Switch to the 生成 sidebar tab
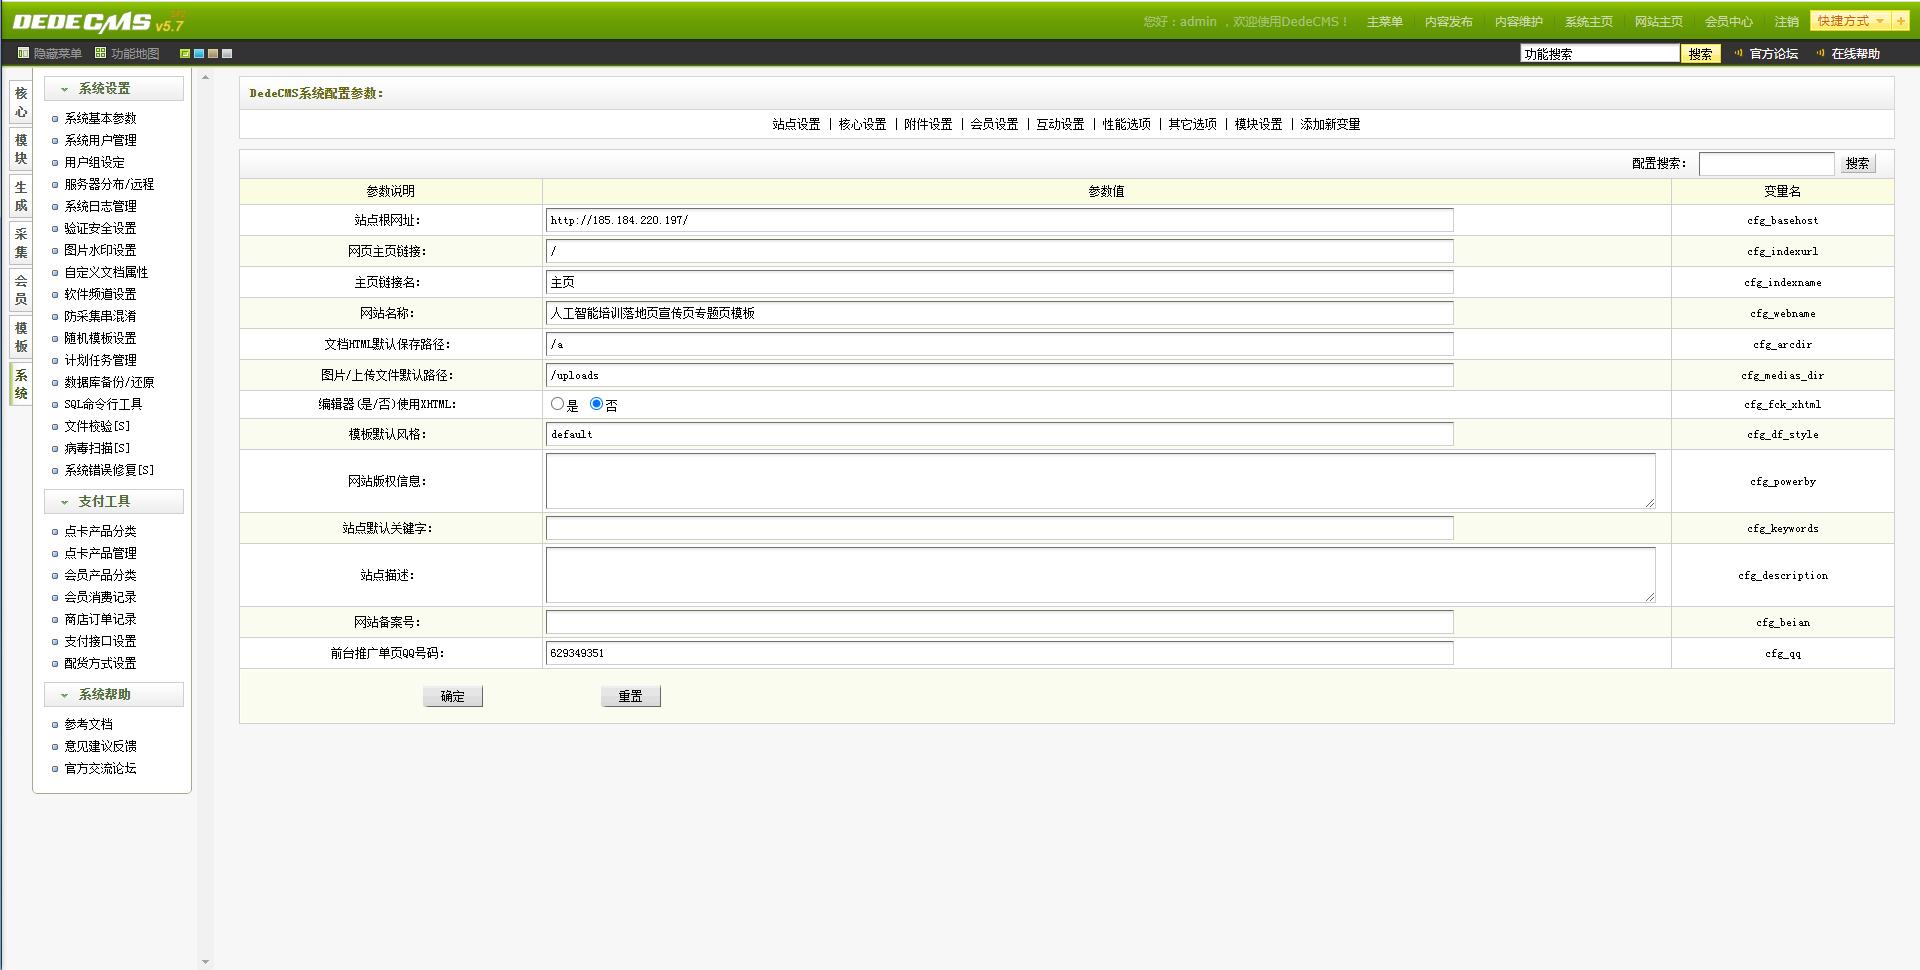This screenshot has height=970, width=1920. [21, 197]
